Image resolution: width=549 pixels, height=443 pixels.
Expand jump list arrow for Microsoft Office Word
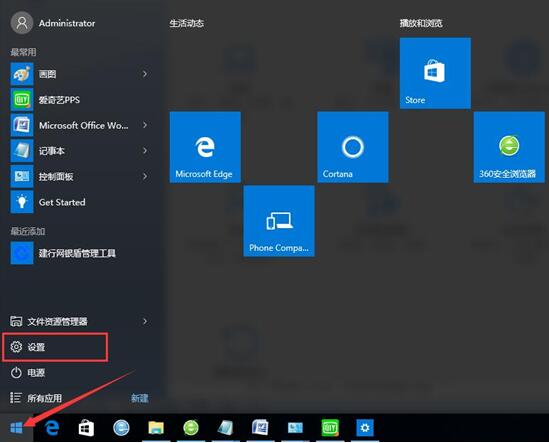(x=145, y=125)
